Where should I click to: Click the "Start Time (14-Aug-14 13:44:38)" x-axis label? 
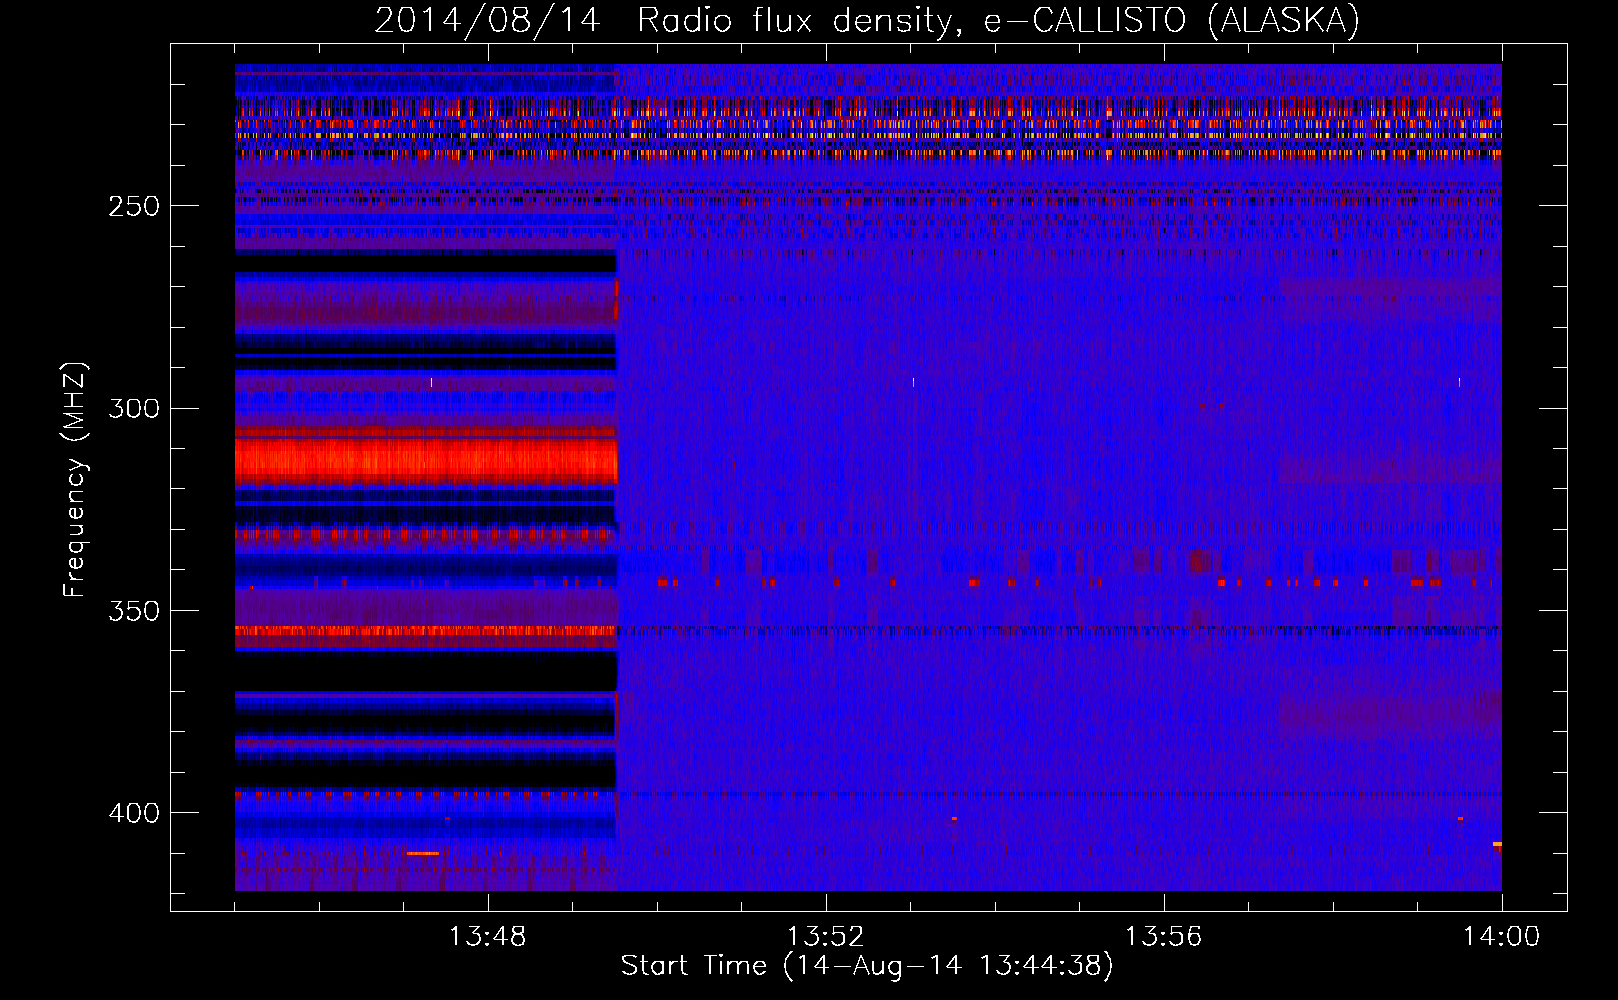pos(867,966)
